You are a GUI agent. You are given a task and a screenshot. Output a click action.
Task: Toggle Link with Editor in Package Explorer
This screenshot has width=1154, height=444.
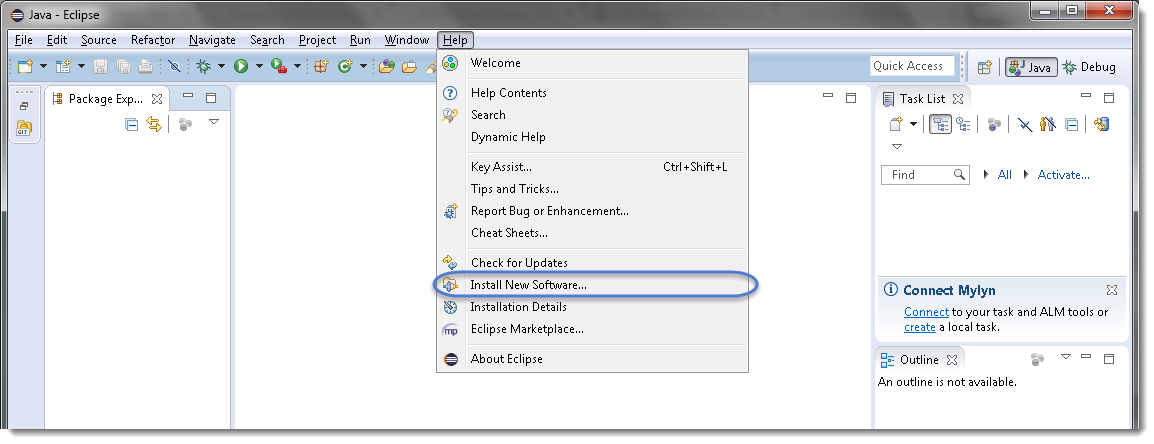[x=154, y=124]
